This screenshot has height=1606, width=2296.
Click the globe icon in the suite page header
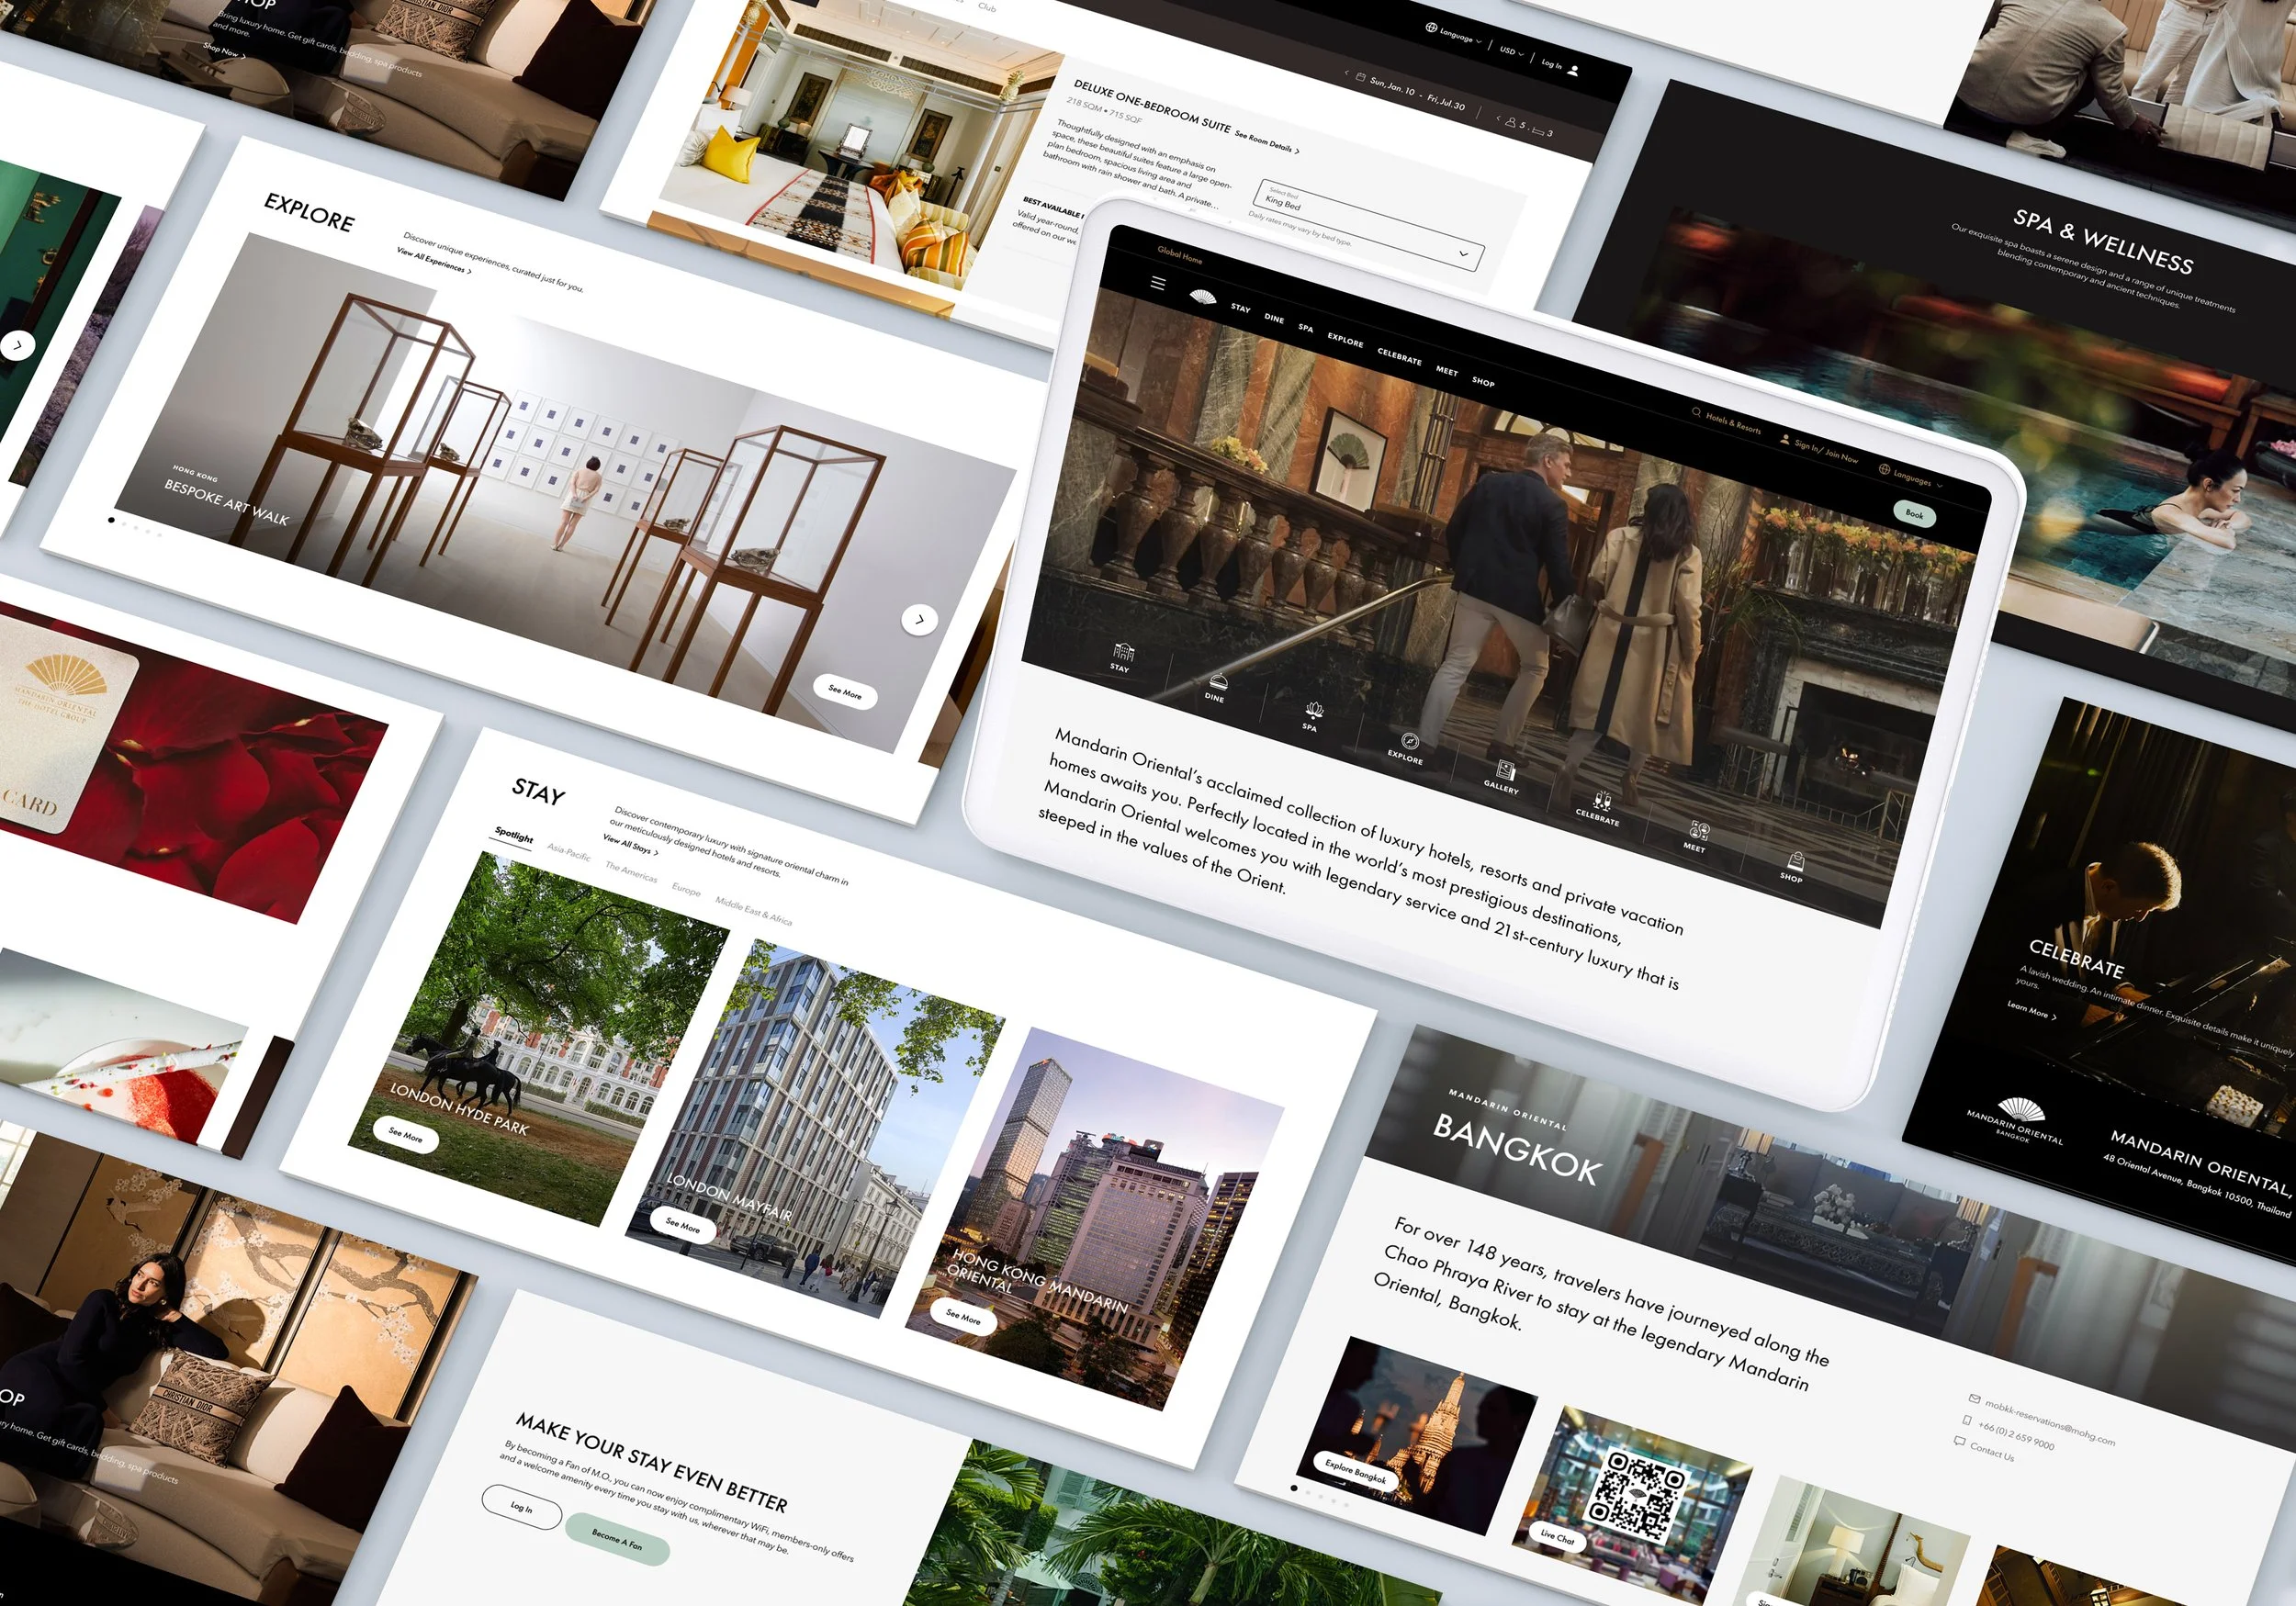1431,27
